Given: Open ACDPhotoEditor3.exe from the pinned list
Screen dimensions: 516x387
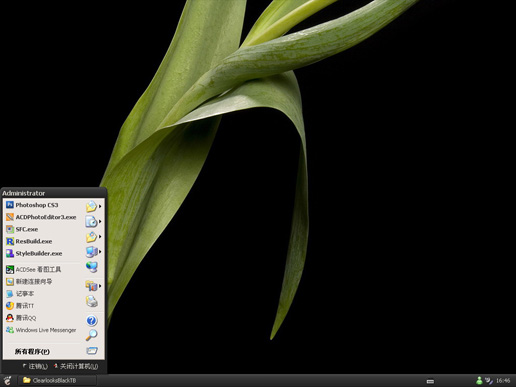Looking at the screenshot, I should click(41, 217).
